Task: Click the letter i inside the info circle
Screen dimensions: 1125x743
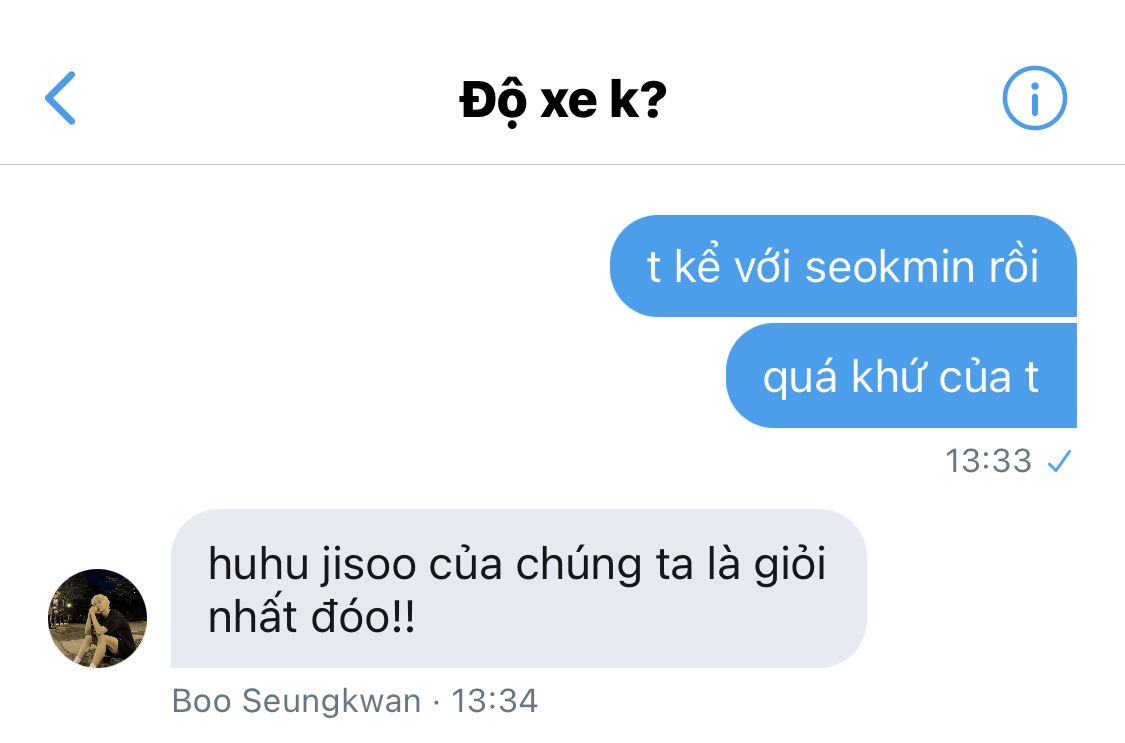Action: 1034,99
